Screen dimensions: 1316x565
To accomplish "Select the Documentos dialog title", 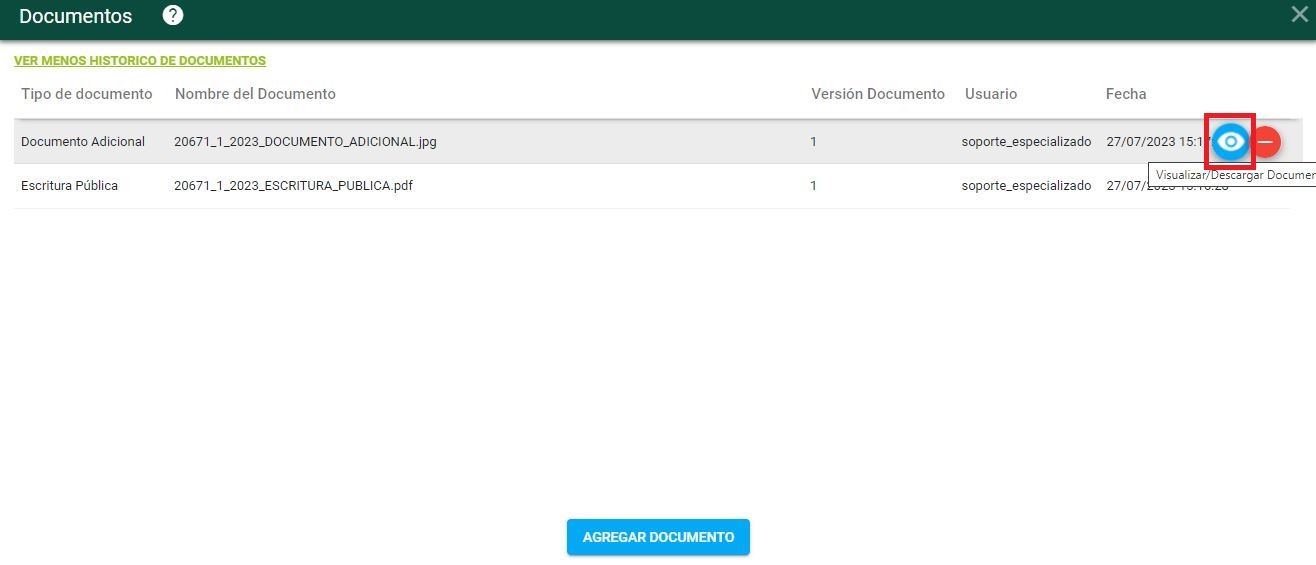I will 76,16.
